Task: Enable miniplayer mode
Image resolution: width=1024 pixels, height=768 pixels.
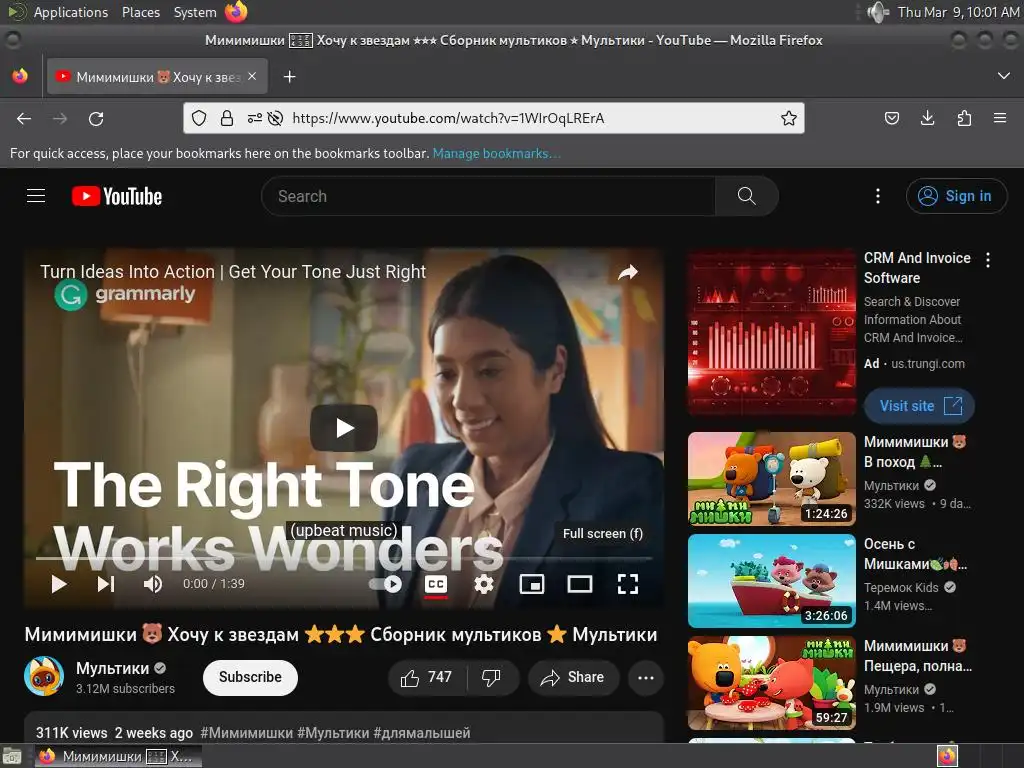Action: [532, 584]
